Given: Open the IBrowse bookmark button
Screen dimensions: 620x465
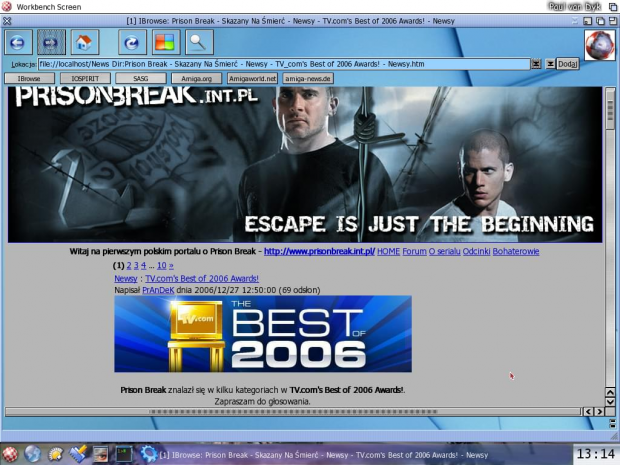Looking at the screenshot, I should tap(29, 79).
